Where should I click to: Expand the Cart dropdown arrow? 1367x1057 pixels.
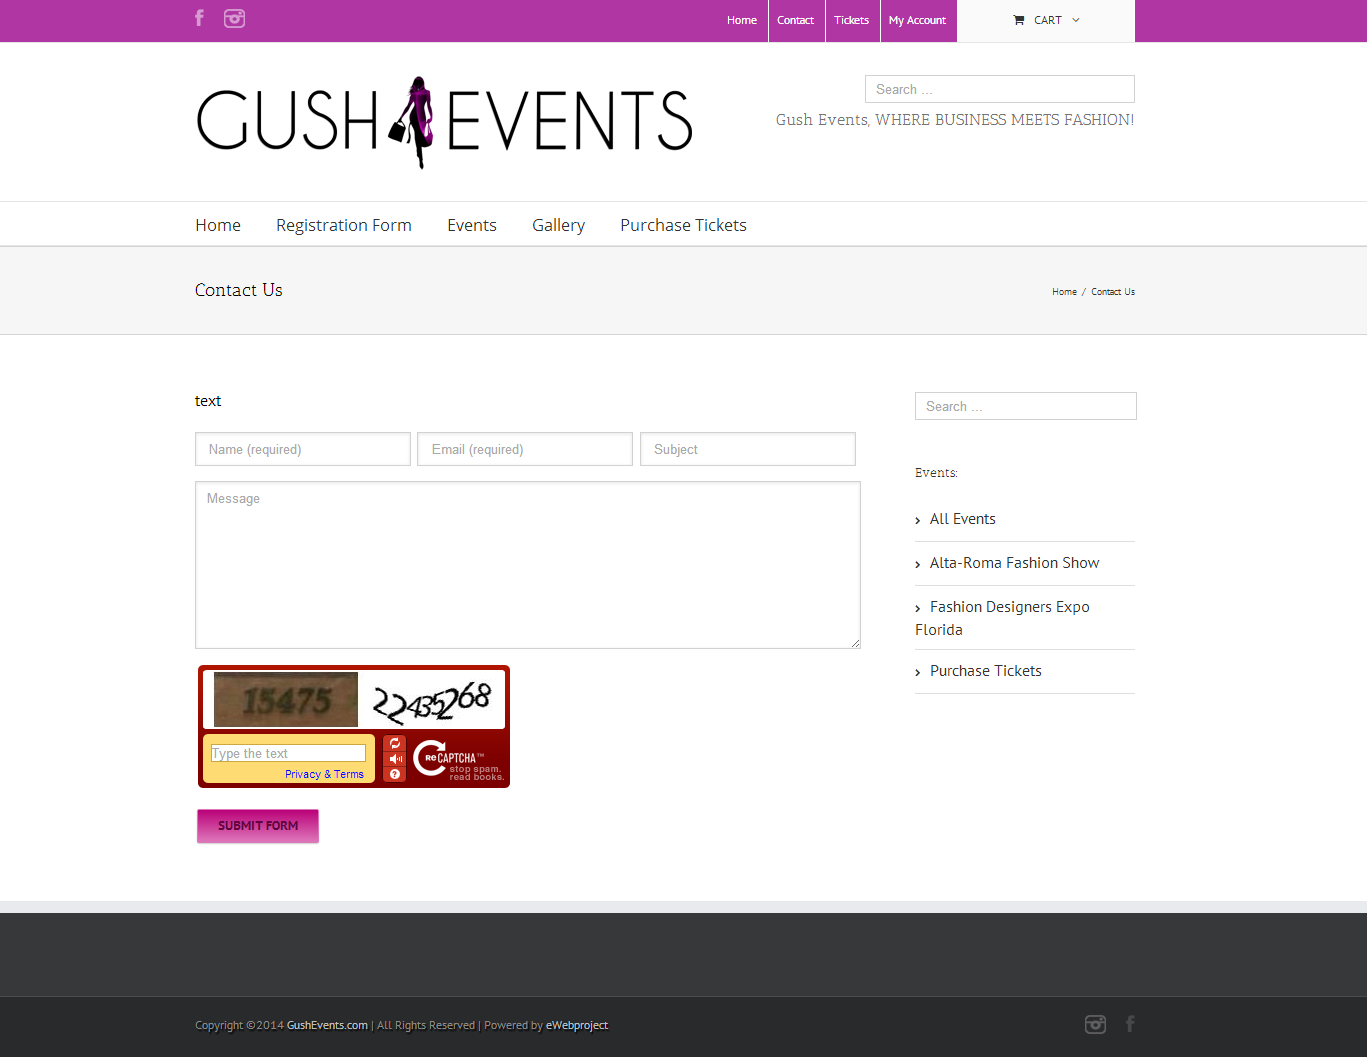click(1076, 20)
